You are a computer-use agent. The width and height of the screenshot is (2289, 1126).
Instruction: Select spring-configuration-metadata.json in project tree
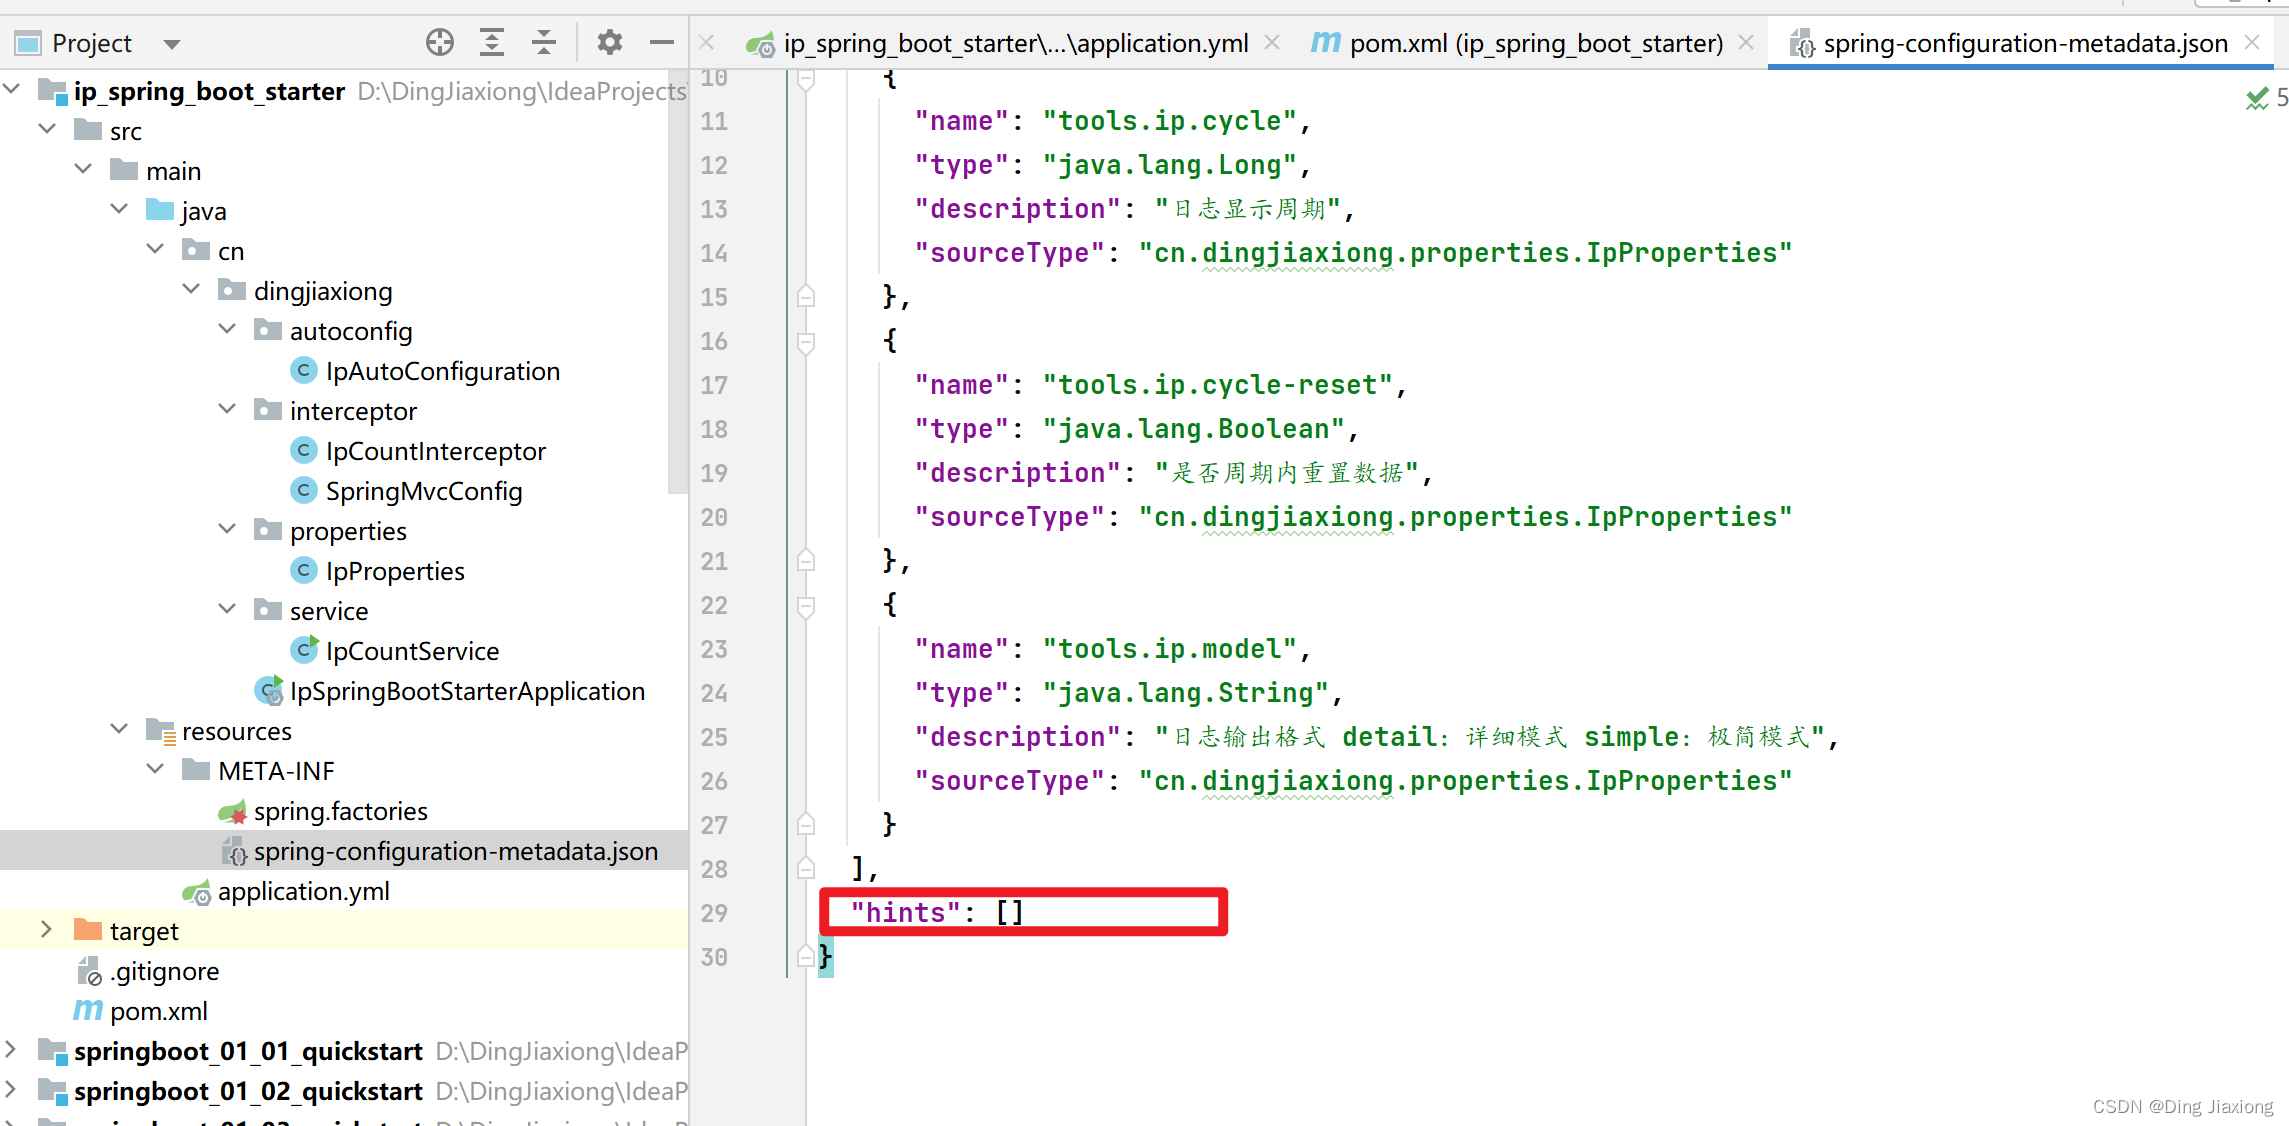(x=455, y=851)
